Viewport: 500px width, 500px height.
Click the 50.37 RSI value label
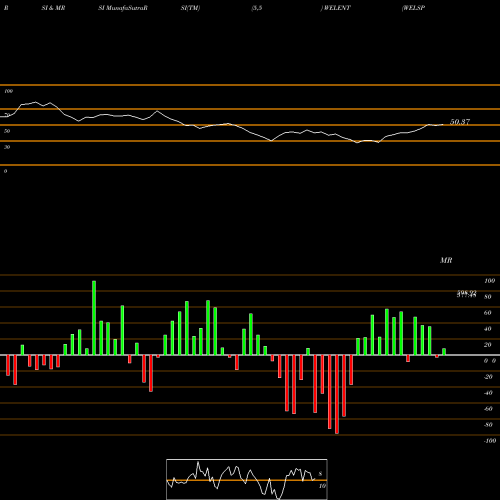(460, 122)
